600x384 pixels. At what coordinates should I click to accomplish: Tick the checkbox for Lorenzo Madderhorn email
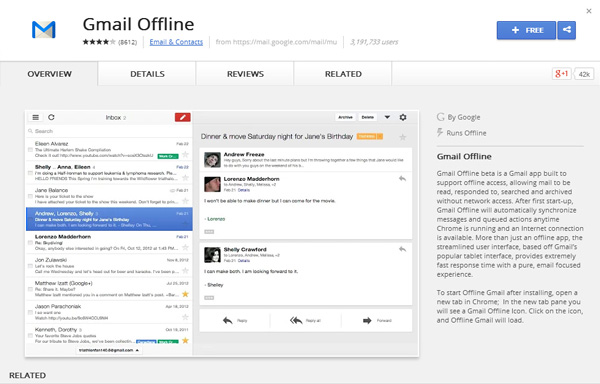[30, 242]
